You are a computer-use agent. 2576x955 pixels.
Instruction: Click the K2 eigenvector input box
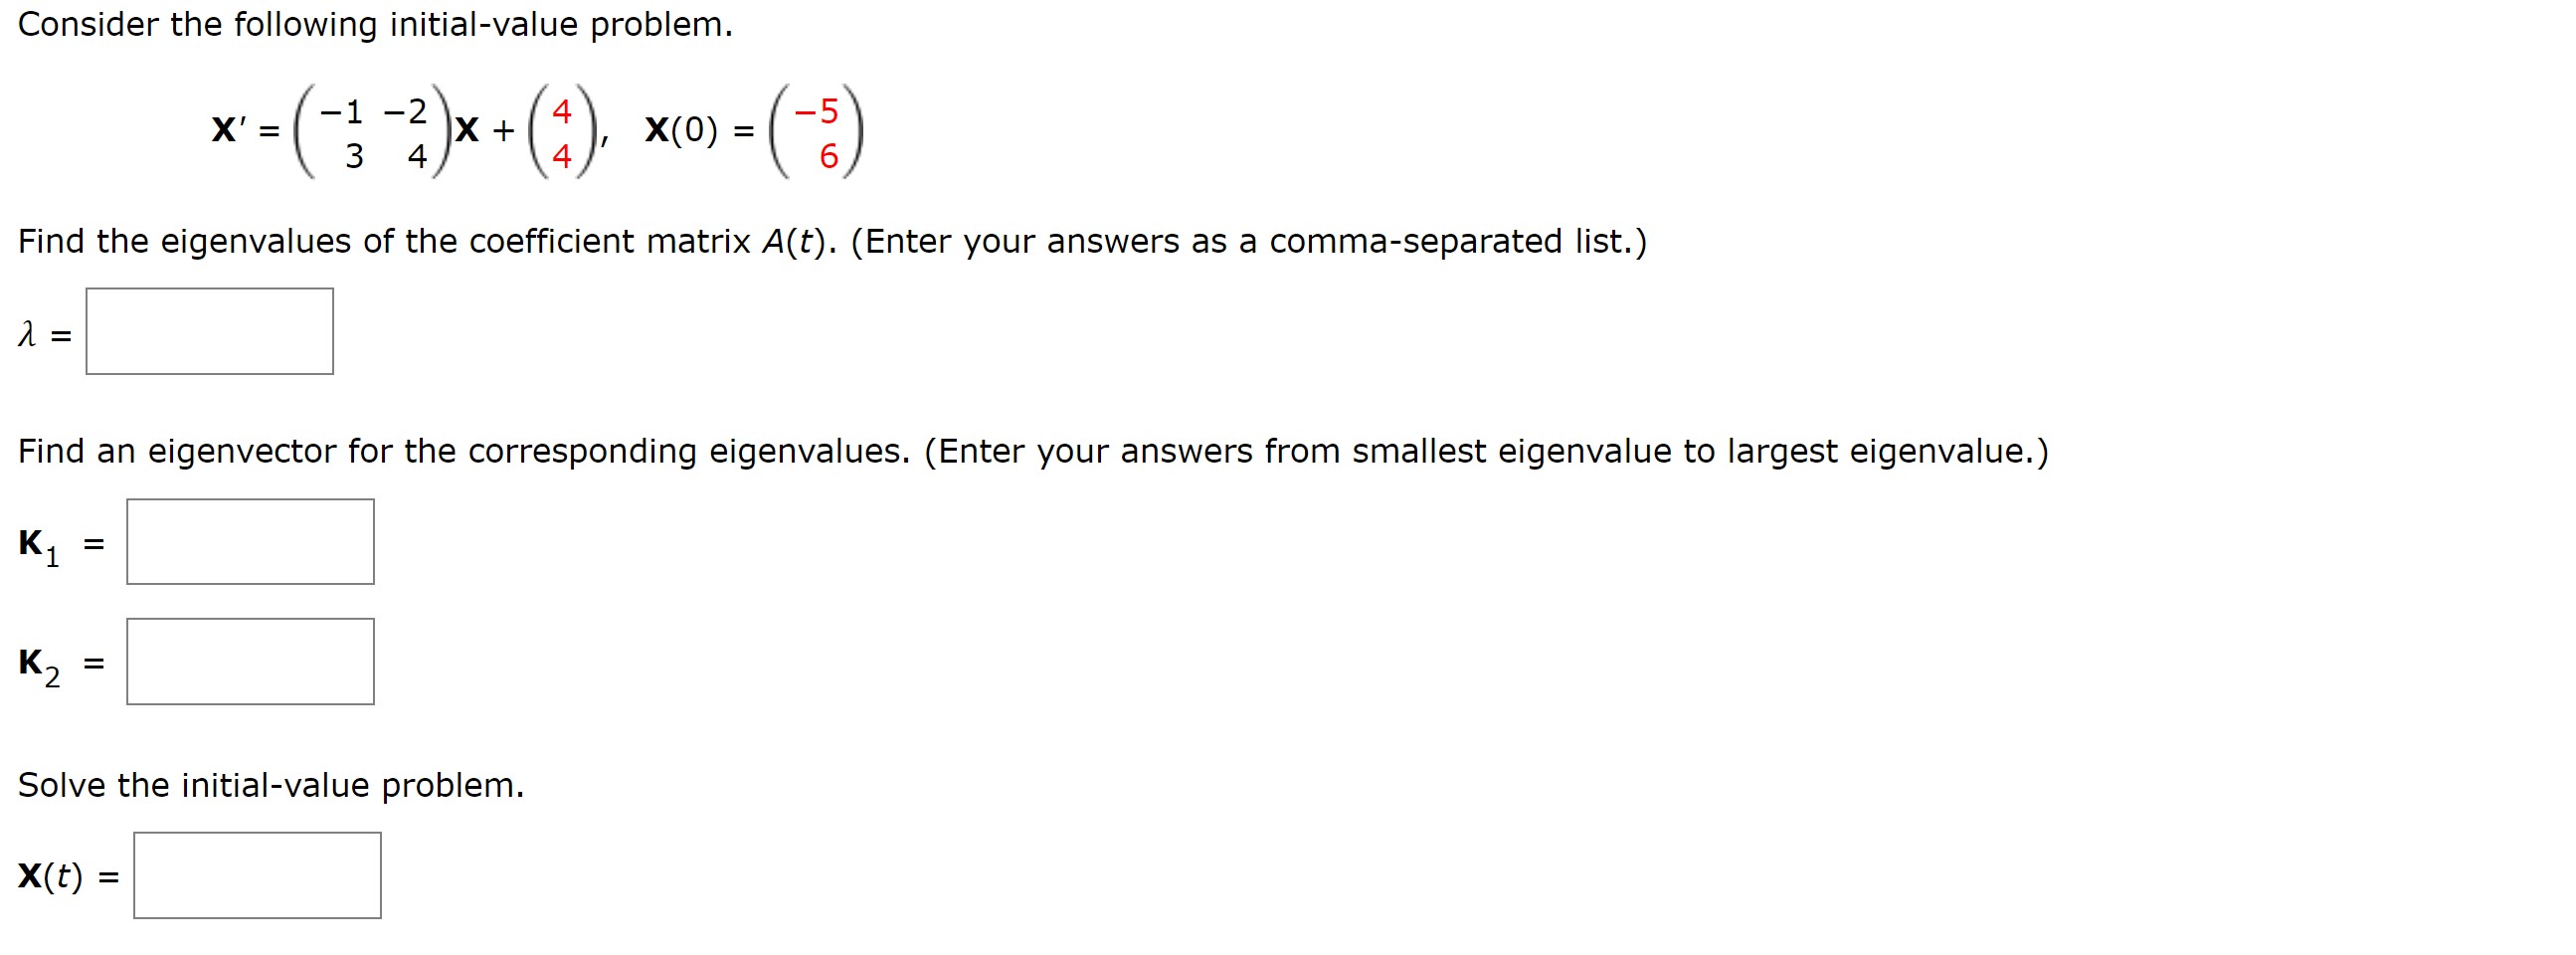coord(250,661)
